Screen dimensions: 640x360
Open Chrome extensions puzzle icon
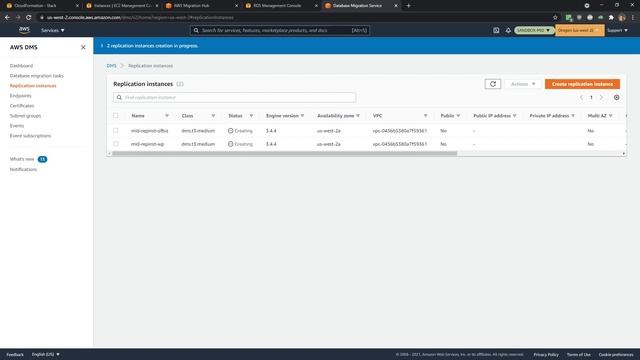coord(611,18)
